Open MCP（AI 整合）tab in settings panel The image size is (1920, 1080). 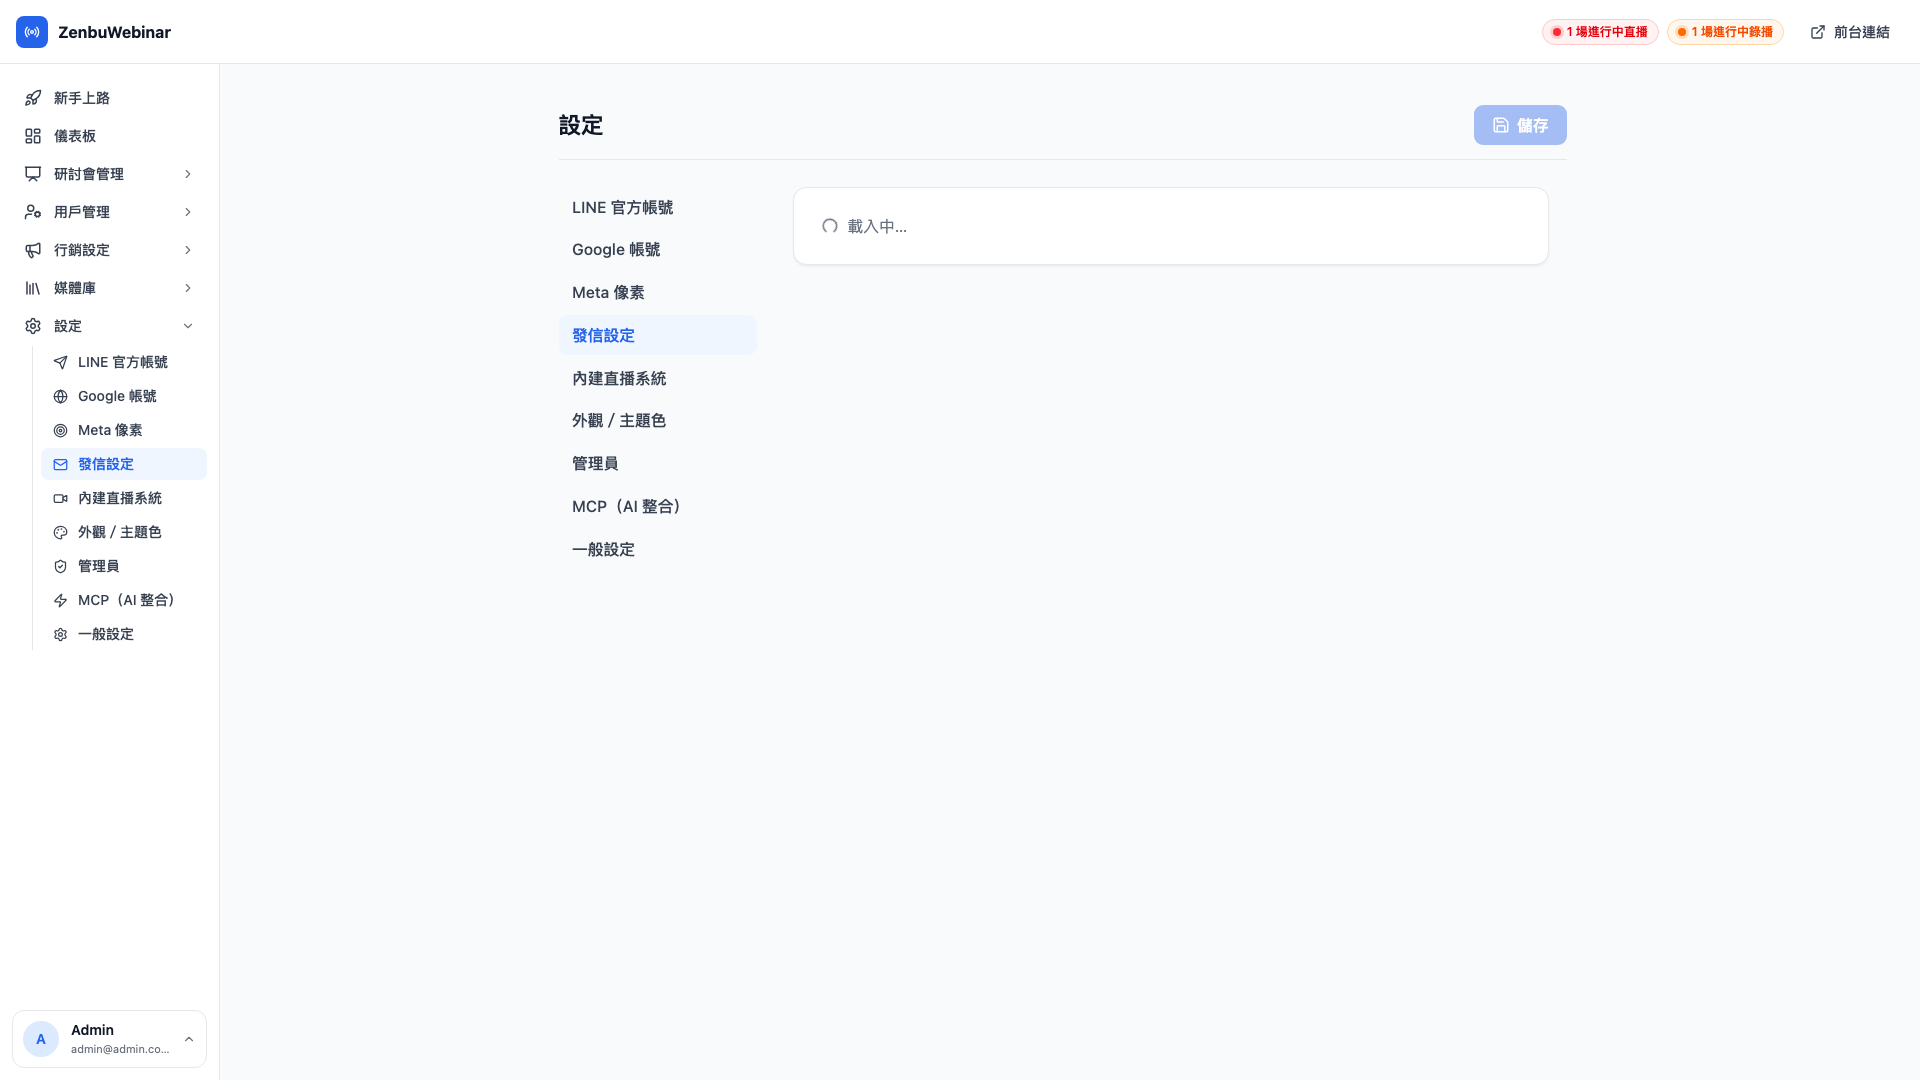pos(658,506)
